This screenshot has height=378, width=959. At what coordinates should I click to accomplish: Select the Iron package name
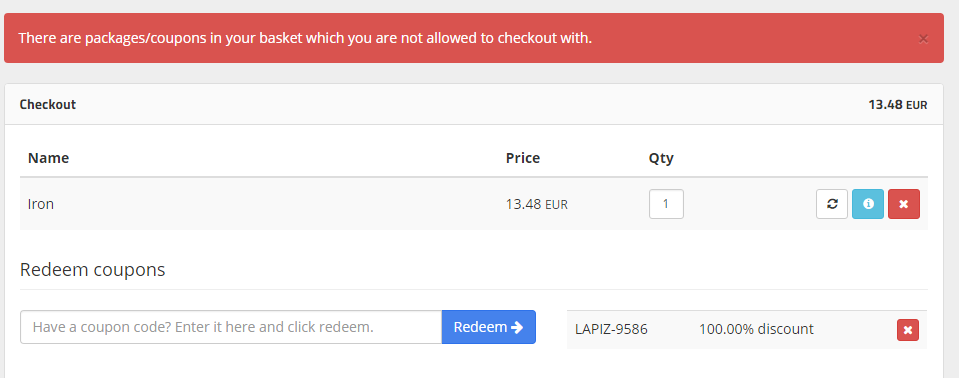pyautogui.click(x=41, y=204)
